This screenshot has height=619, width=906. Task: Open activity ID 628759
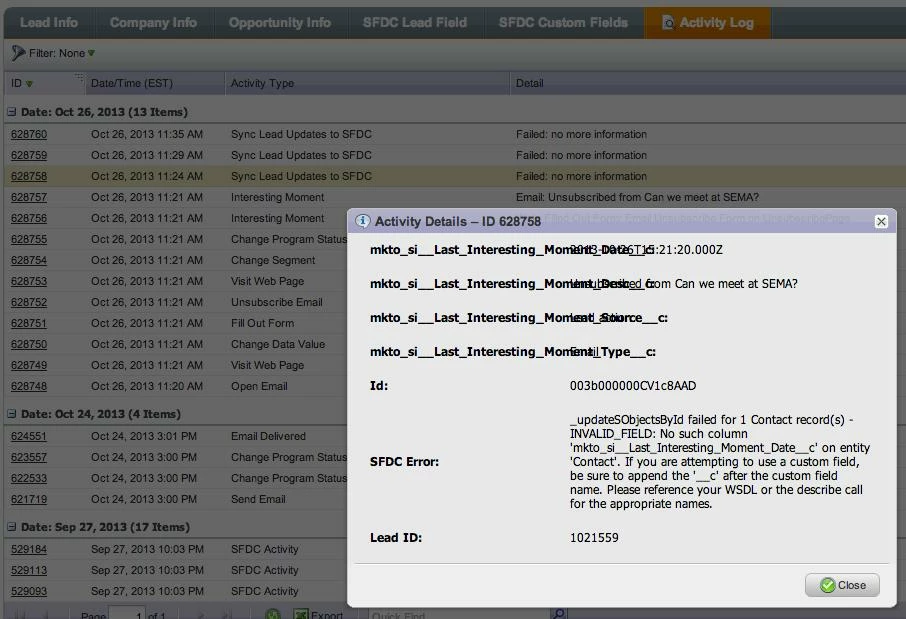point(29,155)
